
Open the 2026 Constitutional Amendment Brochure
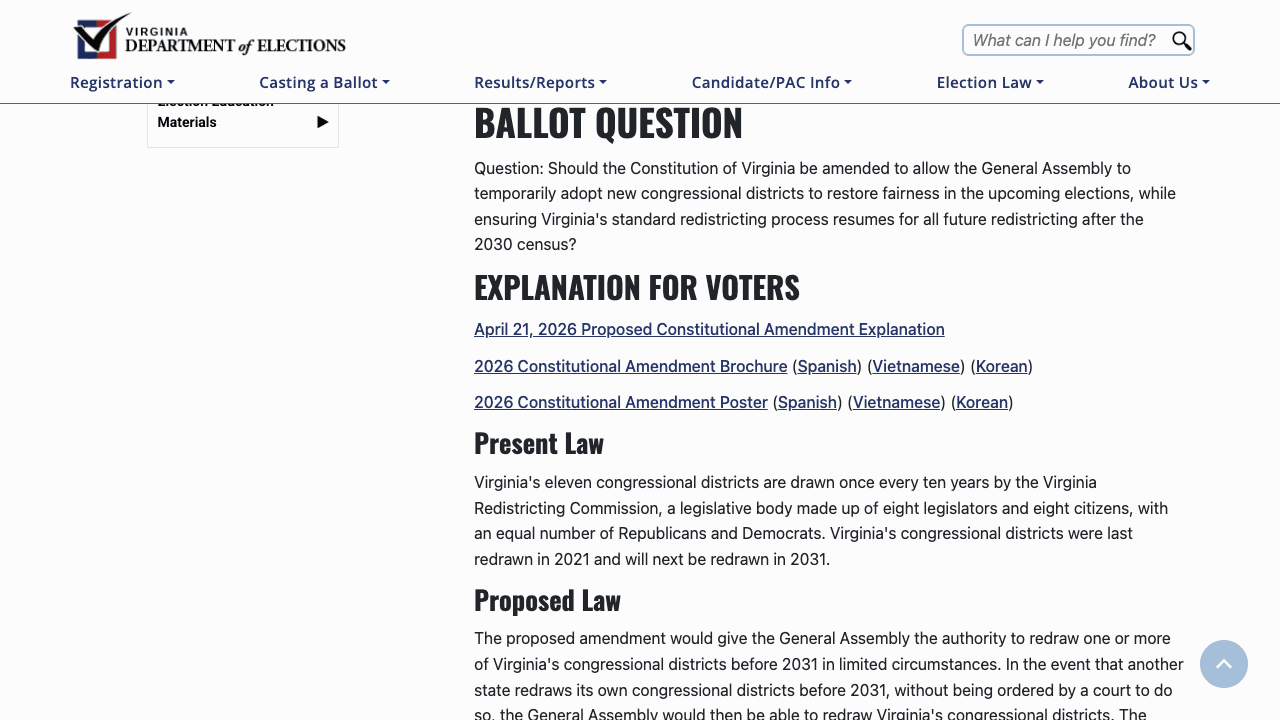[x=630, y=366]
